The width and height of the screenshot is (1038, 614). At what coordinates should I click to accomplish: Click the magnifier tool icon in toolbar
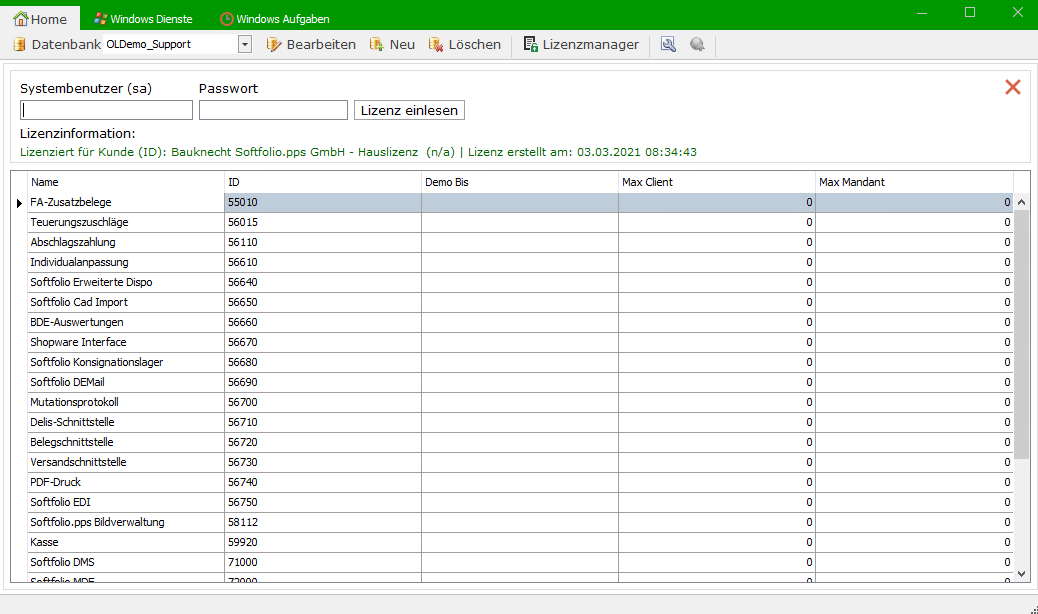click(668, 45)
